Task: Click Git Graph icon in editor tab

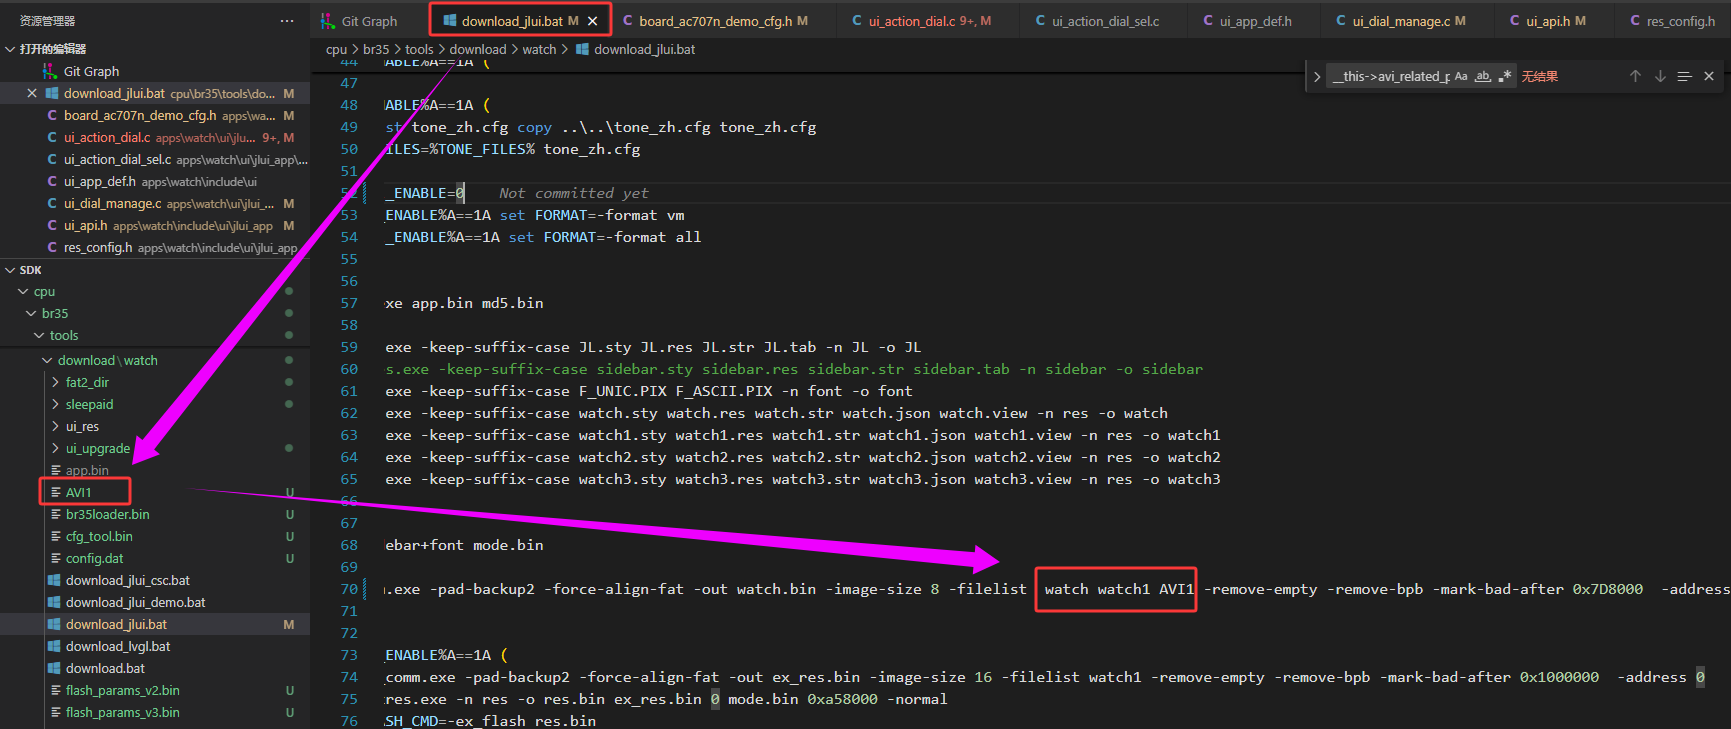Action: click(x=328, y=21)
